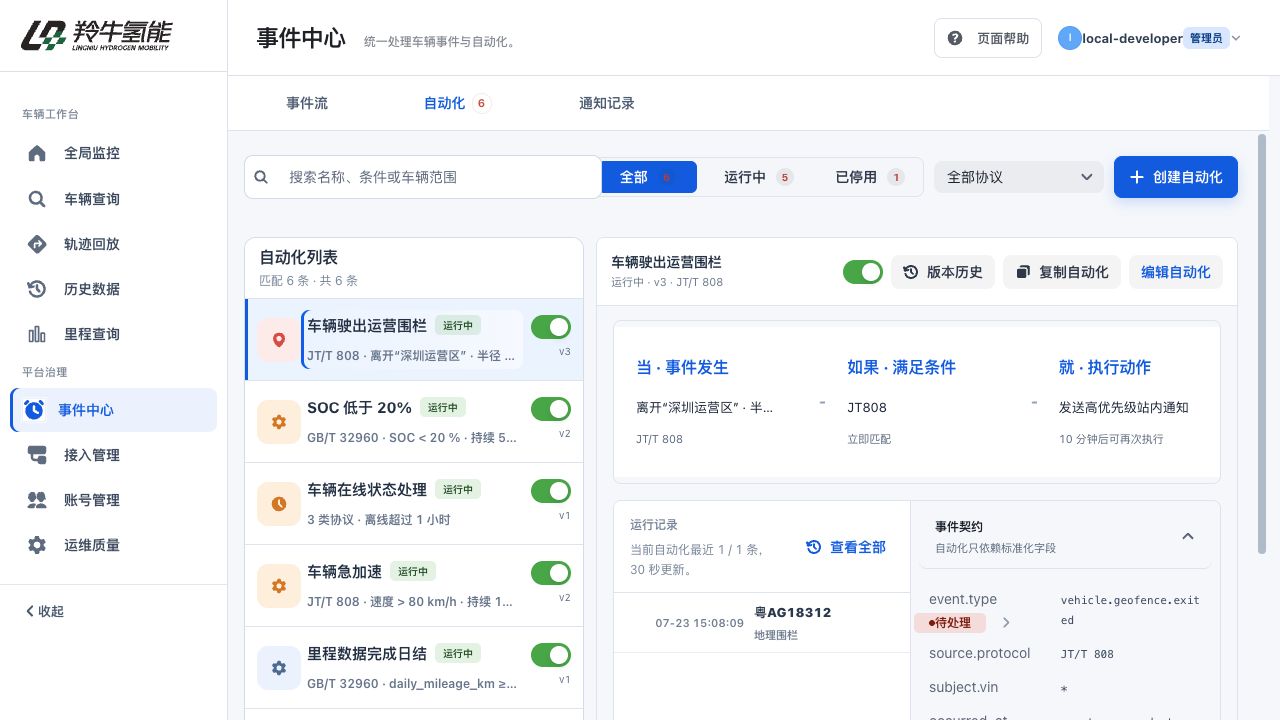Open the 车辆急加速 automation row title
Image resolution: width=1280 pixels, height=720 pixels.
point(345,572)
